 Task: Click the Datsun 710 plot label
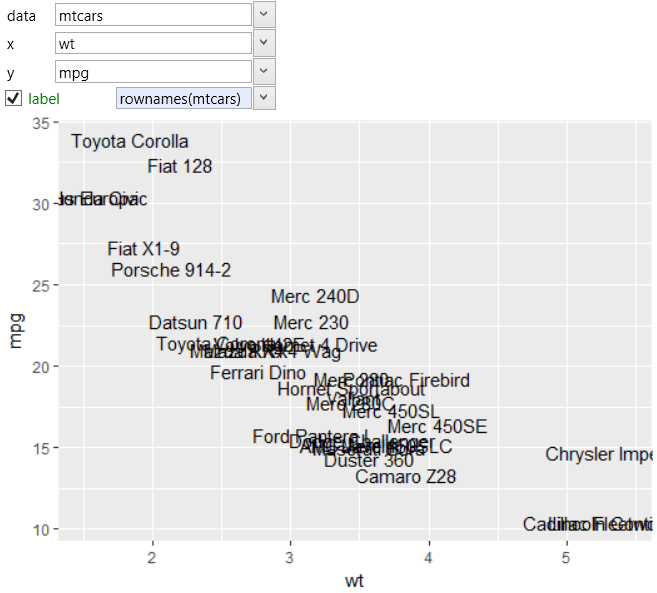(196, 323)
